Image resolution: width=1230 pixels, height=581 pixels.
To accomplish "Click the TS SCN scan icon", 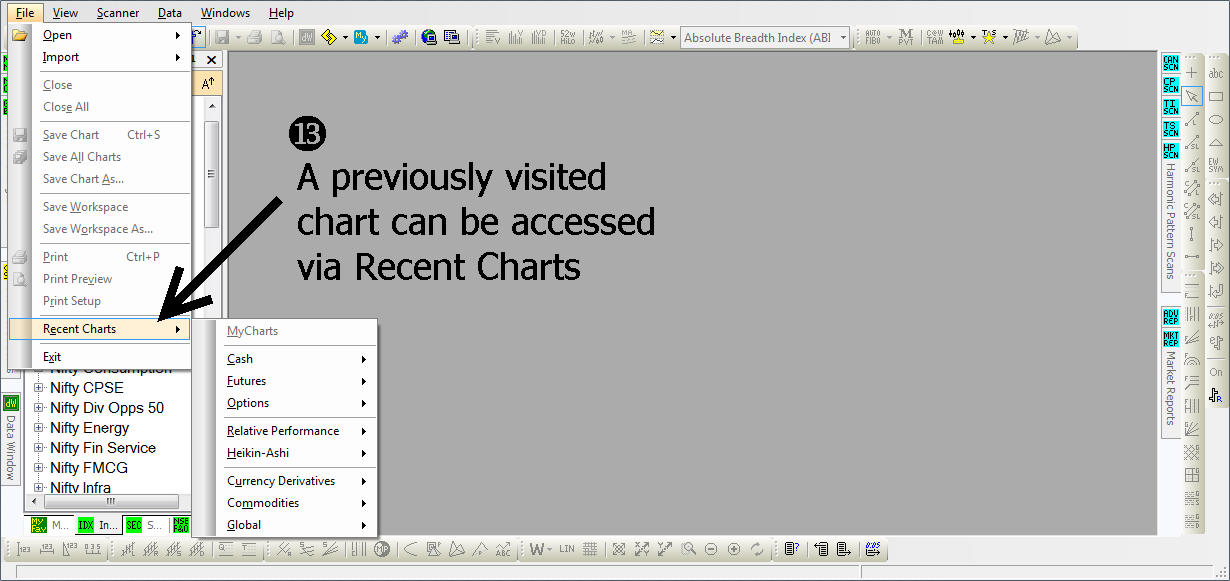I will pos(1171,129).
